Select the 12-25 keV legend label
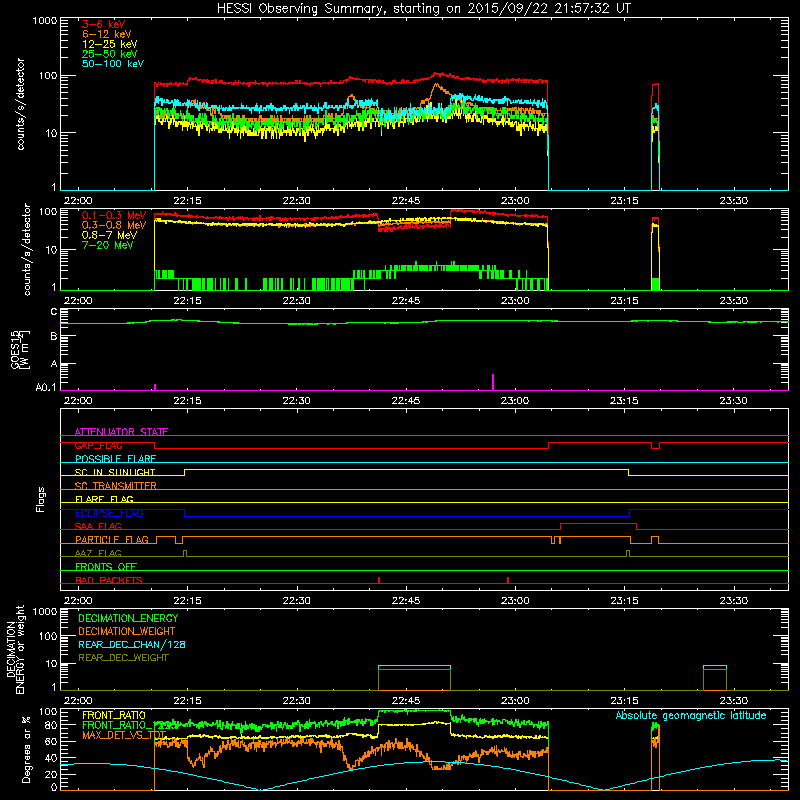 110,44
